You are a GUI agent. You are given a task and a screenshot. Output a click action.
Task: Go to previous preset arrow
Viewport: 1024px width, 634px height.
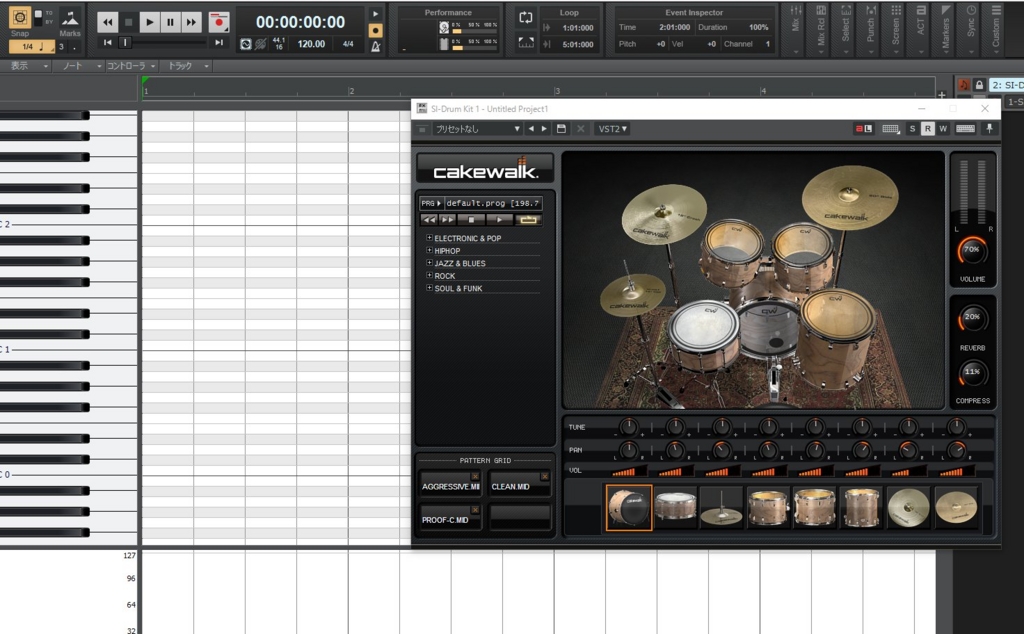[531, 129]
